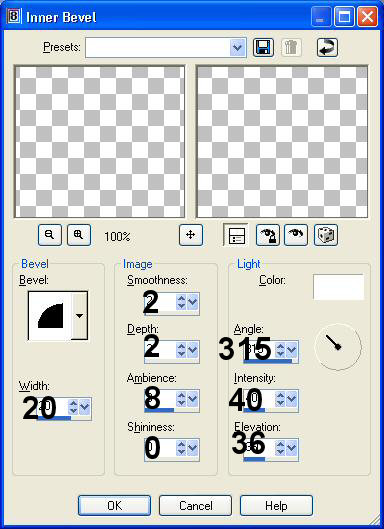
Task: Randomize parameters with the dice icon
Action: (326, 235)
